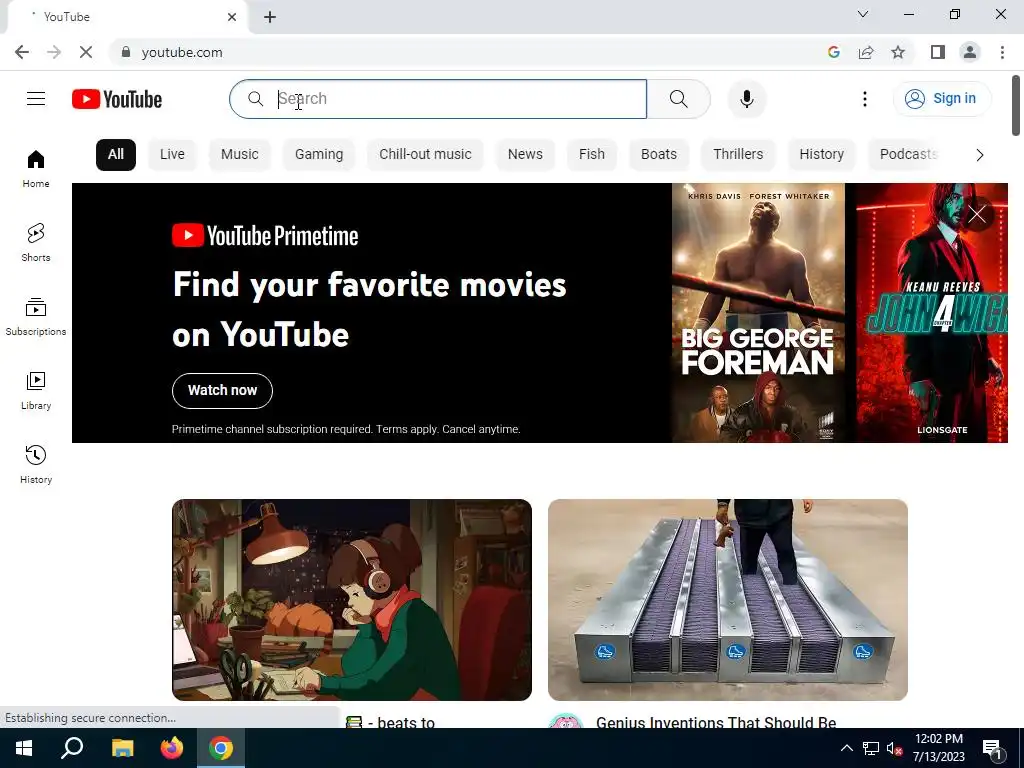Click the Sign in button
Screen dimensions: 1024x768
coord(941,99)
